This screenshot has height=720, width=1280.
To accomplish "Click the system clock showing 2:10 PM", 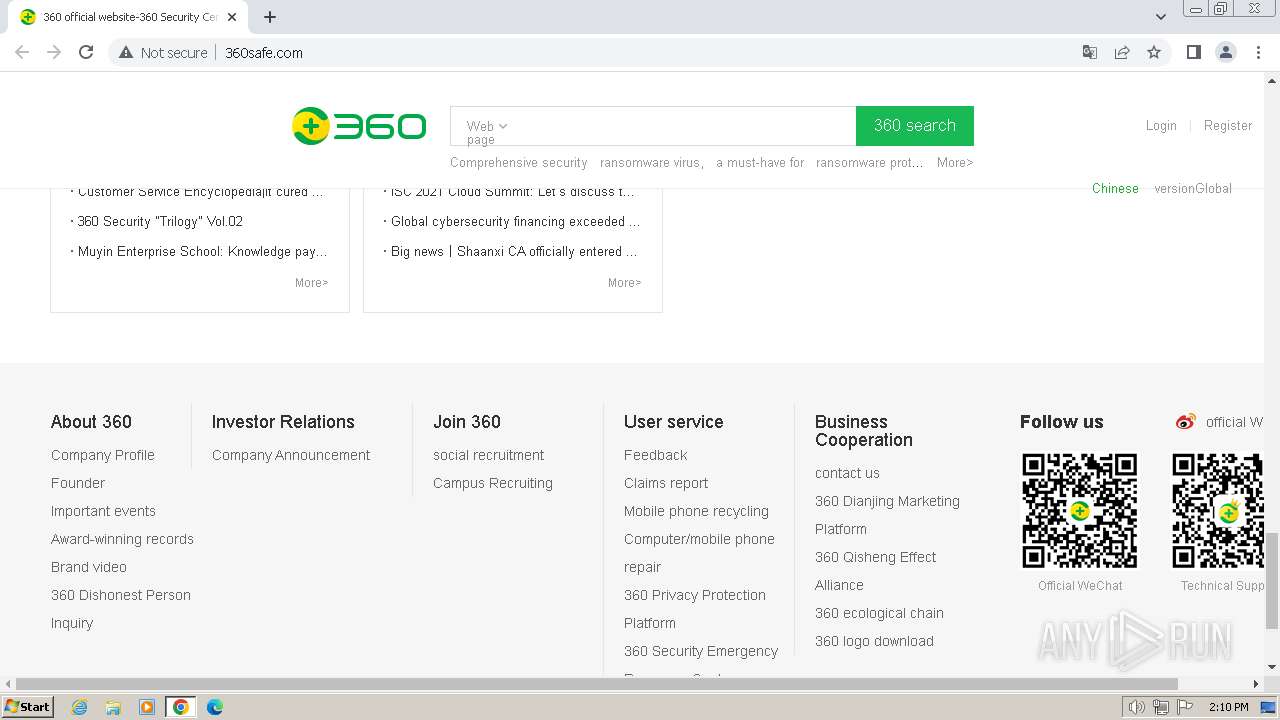I will pyautogui.click(x=1228, y=707).
